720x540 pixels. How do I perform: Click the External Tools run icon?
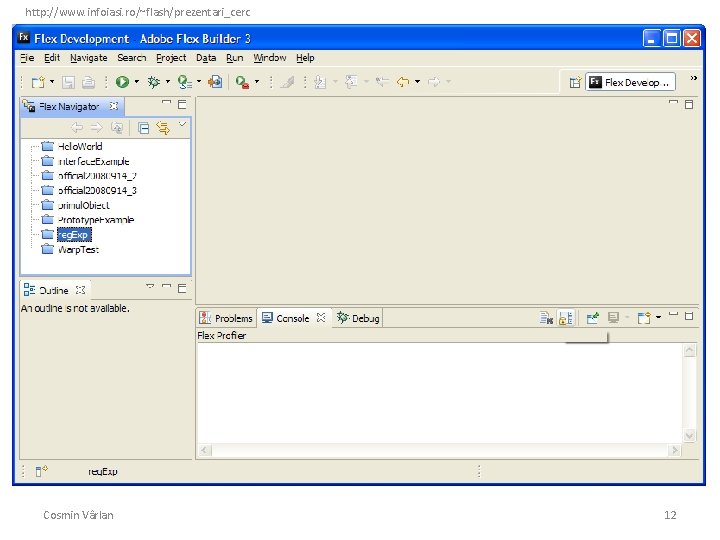coord(242,82)
